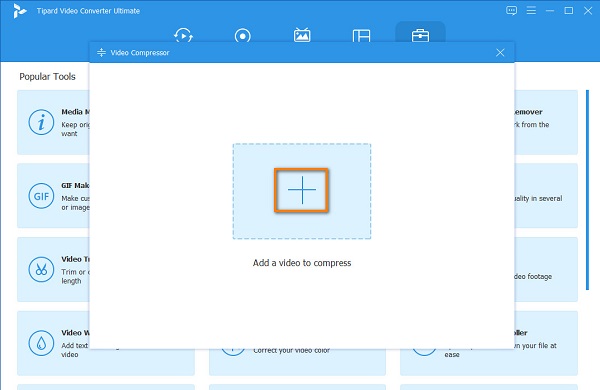Close the Tipard application window
Viewport: 600px width, 390px height.
pos(588,11)
